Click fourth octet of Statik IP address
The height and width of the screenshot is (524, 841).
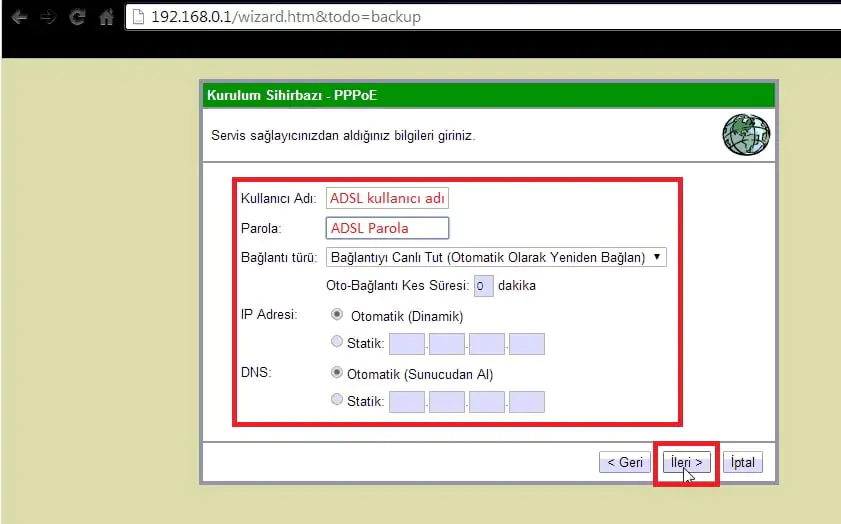(x=527, y=344)
